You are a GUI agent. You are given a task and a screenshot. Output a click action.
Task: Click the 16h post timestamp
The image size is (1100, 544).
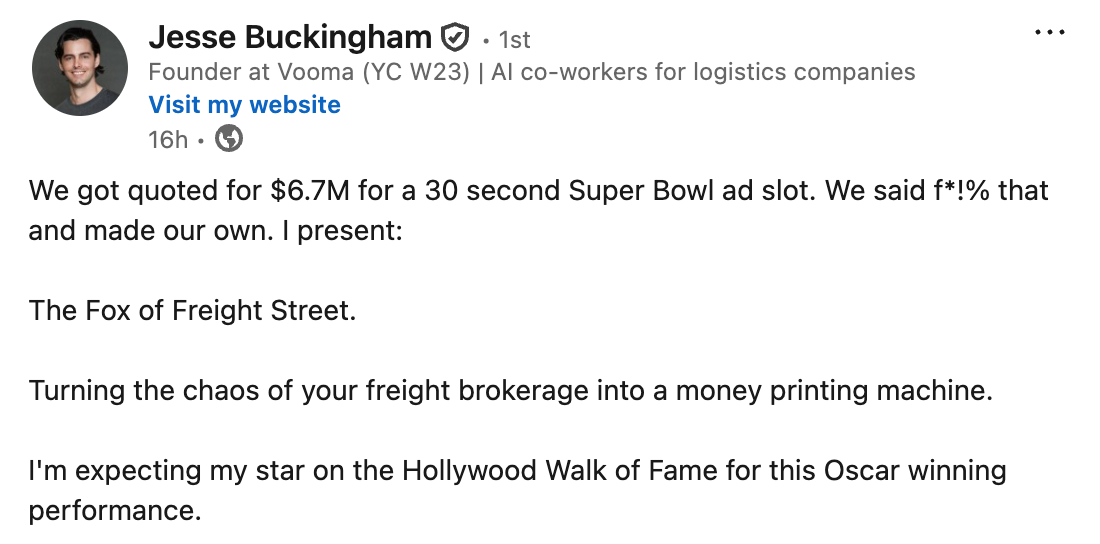167,139
